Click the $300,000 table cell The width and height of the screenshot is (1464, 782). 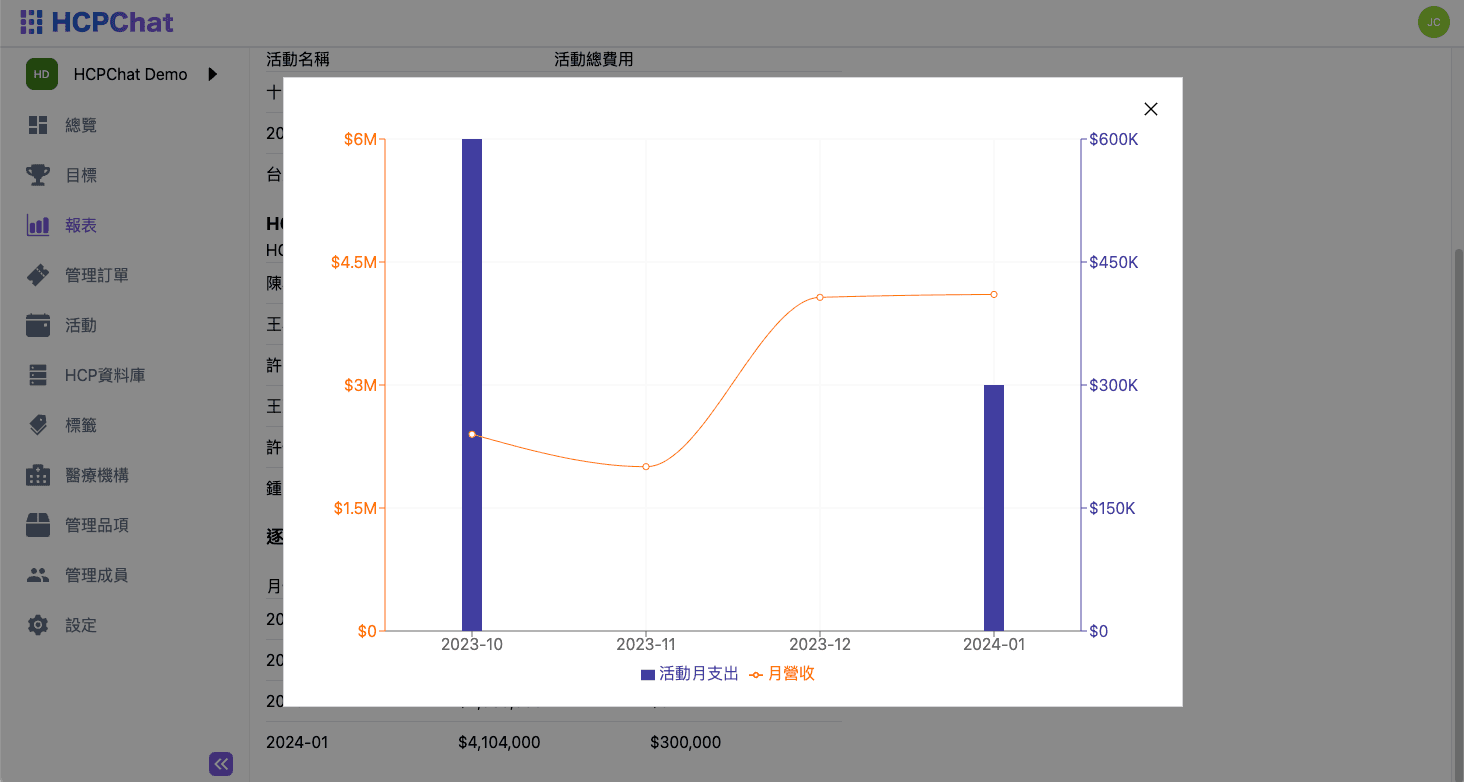[685, 742]
